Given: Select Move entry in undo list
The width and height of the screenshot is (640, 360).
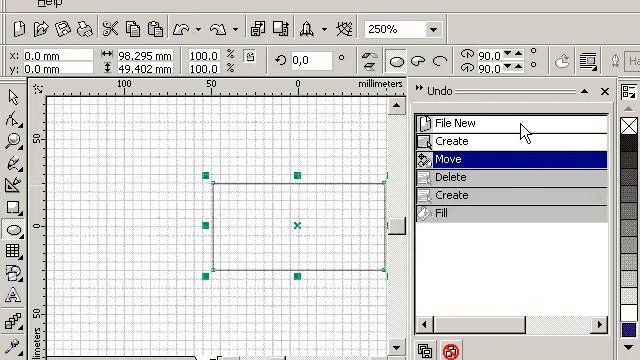Looking at the screenshot, I should pyautogui.click(x=511, y=159).
